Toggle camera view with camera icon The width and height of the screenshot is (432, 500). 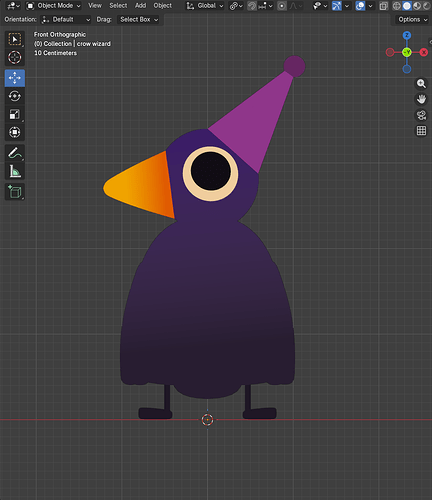(x=421, y=115)
